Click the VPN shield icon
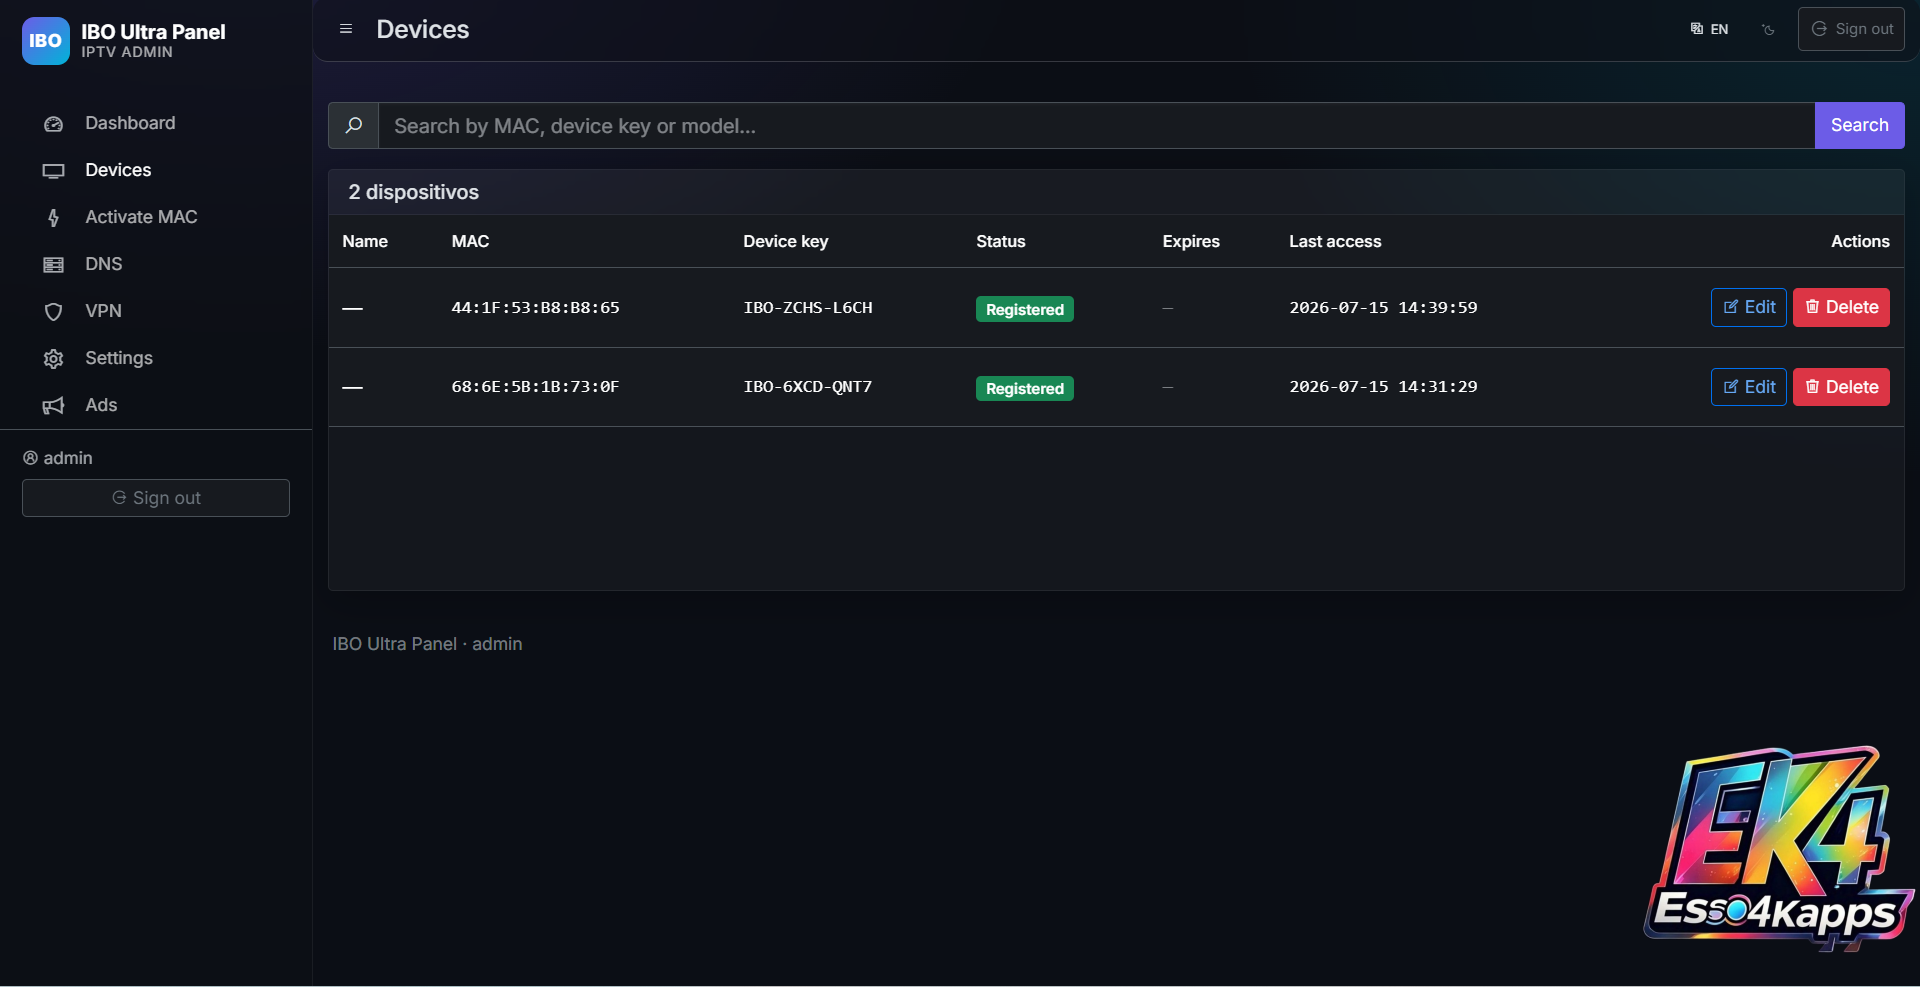1920x987 pixels. [x=54, y=312]
